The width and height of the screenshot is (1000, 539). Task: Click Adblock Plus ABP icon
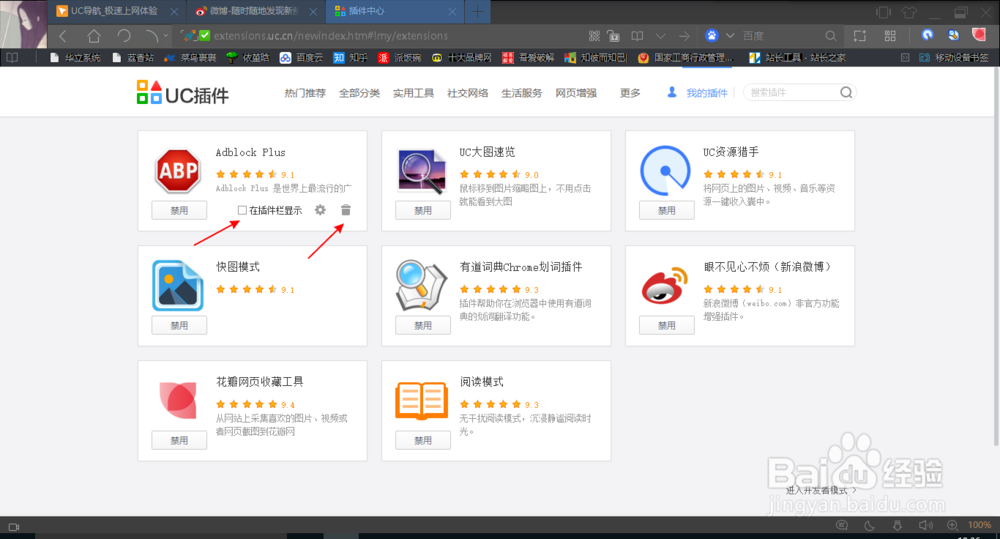click(x=178, y=171)
